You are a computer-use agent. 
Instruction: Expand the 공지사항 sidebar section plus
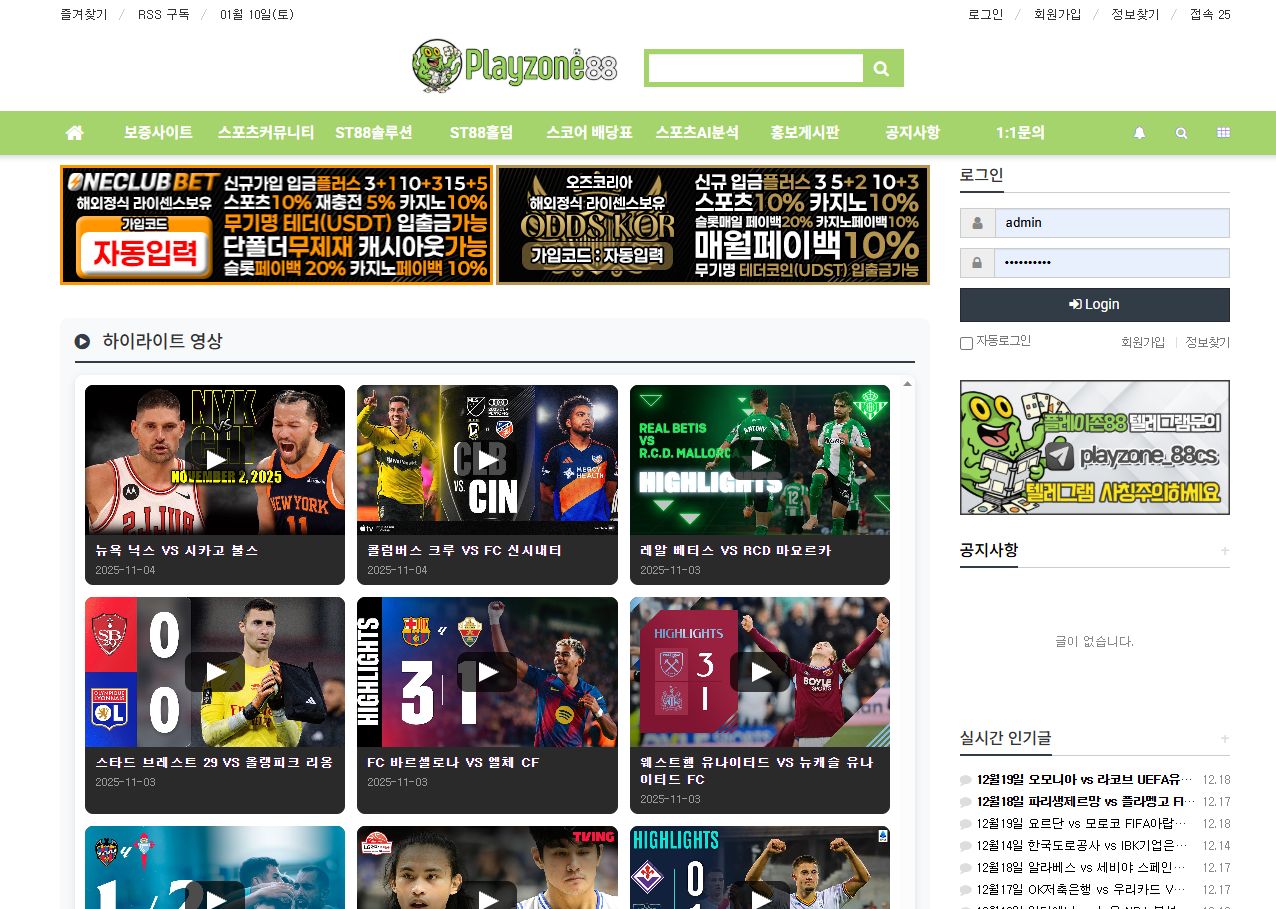pos(1224,551)
